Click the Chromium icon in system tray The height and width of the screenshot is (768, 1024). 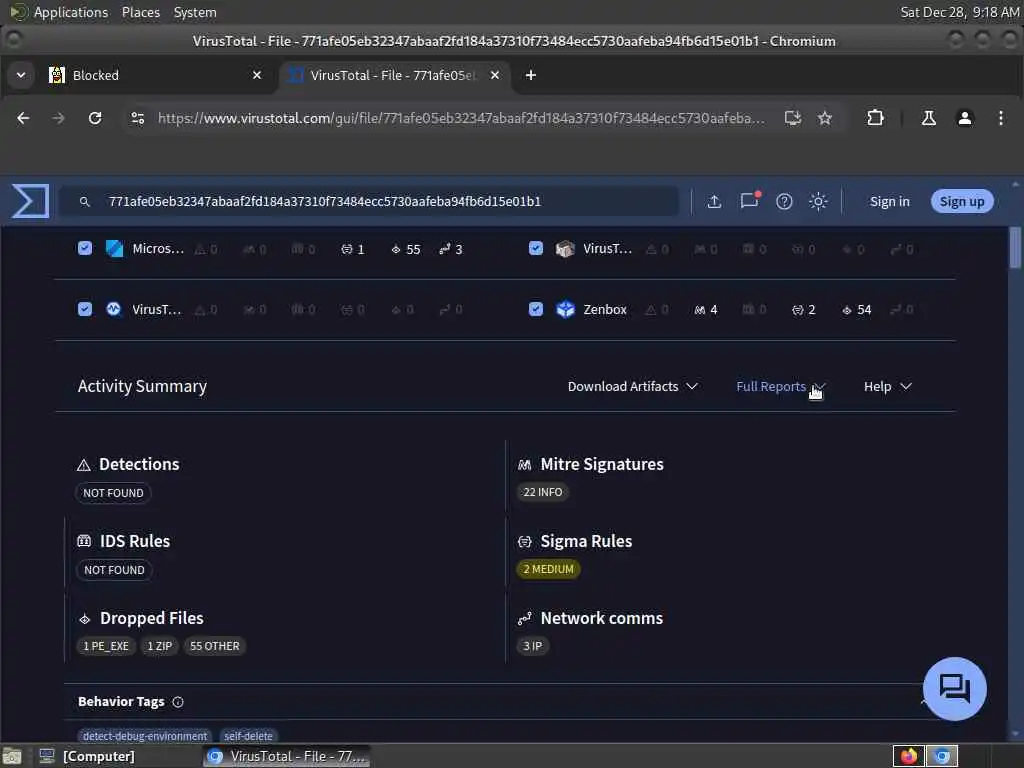[x=942, y=756]
